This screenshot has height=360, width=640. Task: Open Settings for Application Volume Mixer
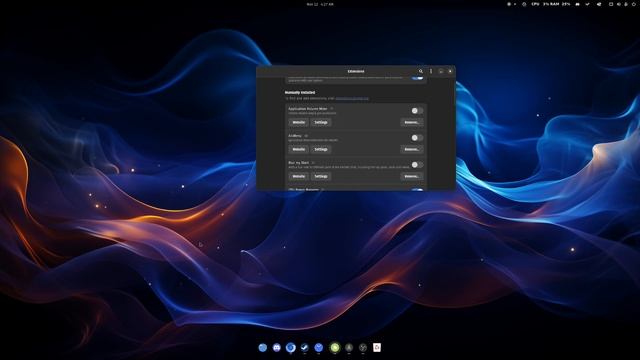[x=321, y=122]
